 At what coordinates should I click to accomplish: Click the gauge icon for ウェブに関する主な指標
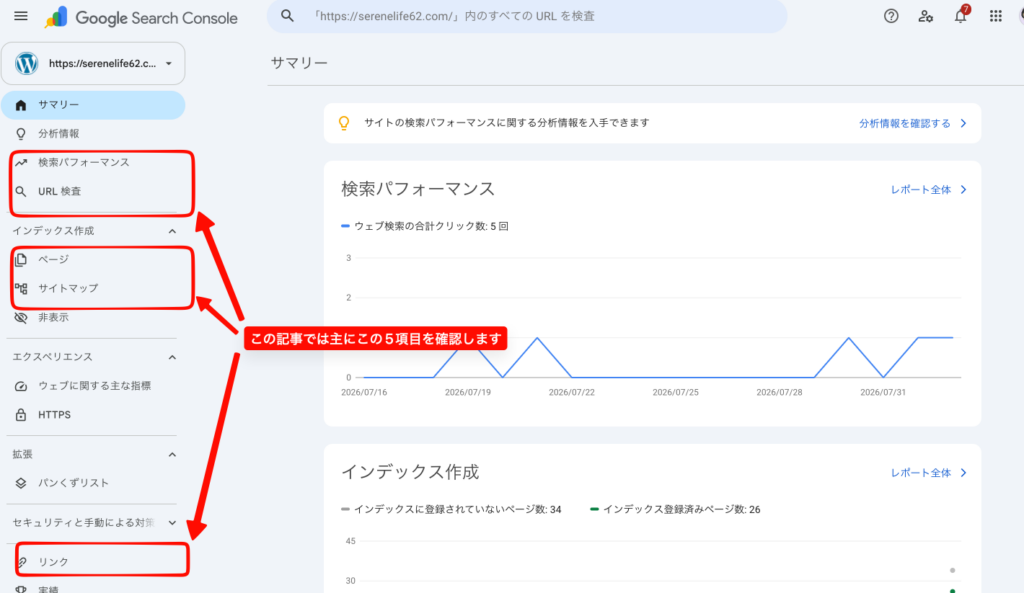click(x=21, y=386)
